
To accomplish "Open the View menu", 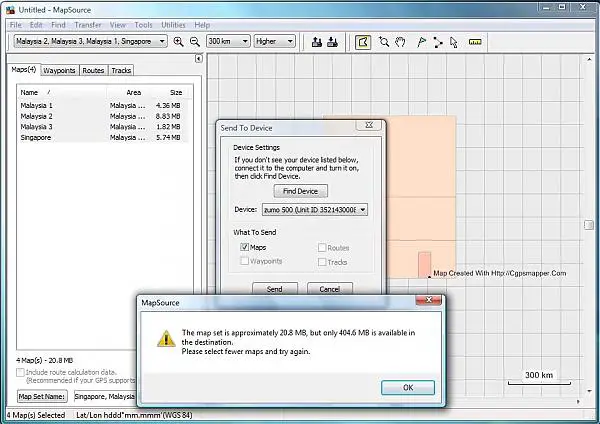I will coord(117,25).
